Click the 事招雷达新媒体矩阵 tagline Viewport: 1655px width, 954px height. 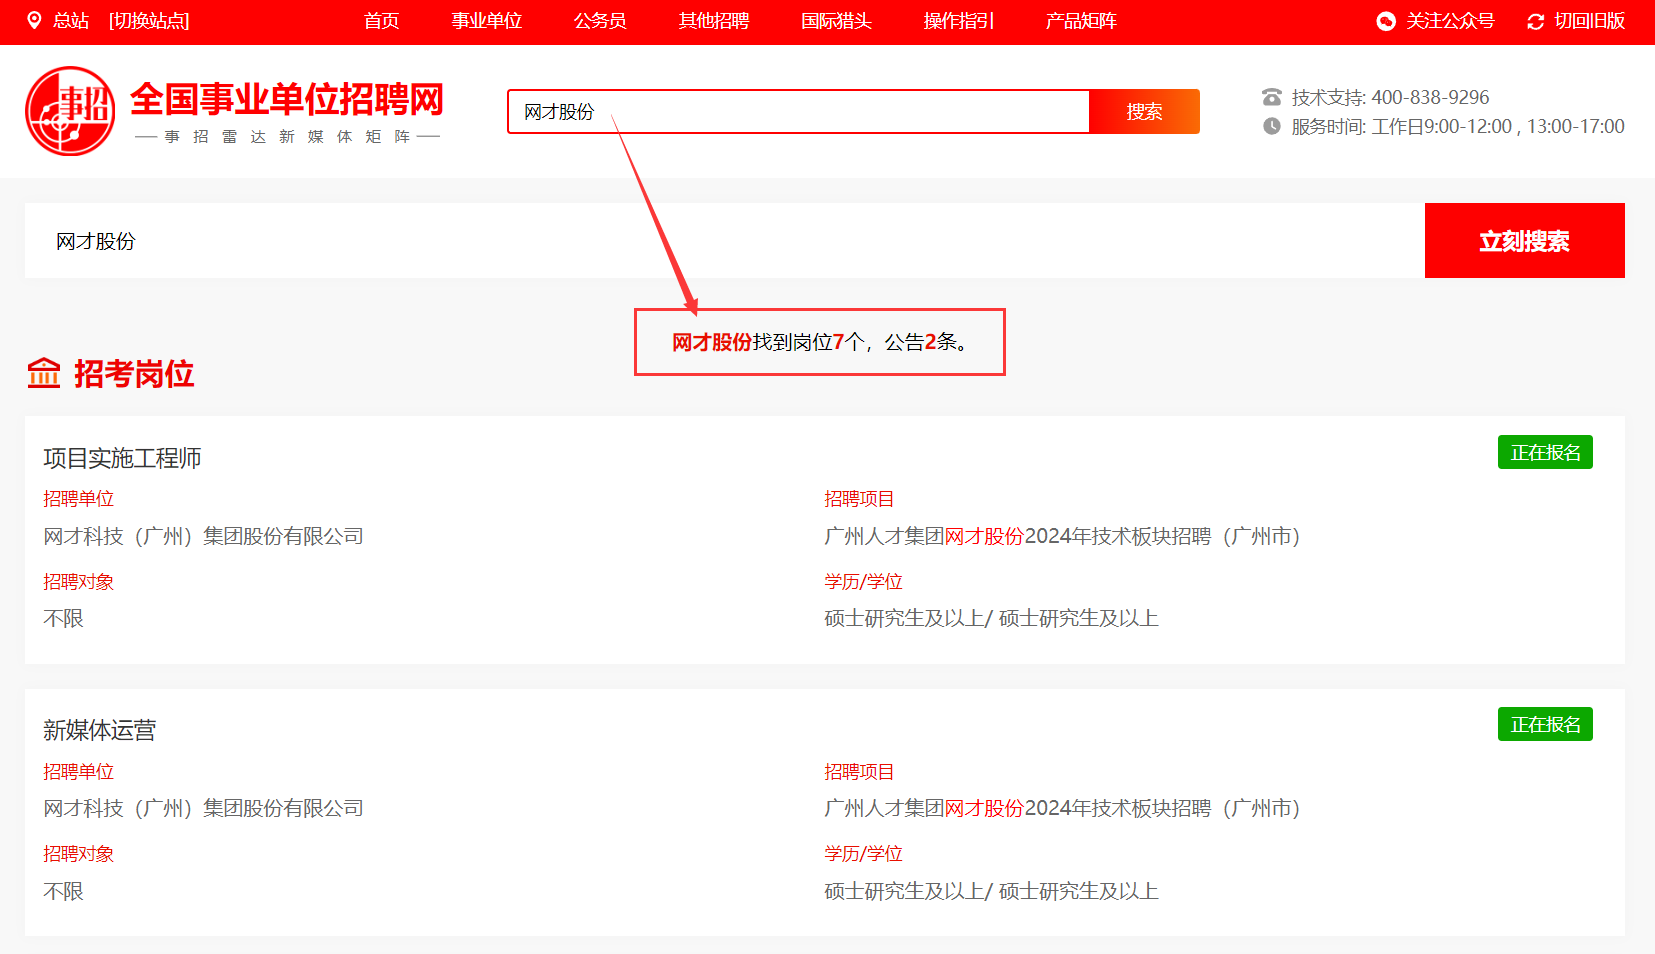[287, 136]
